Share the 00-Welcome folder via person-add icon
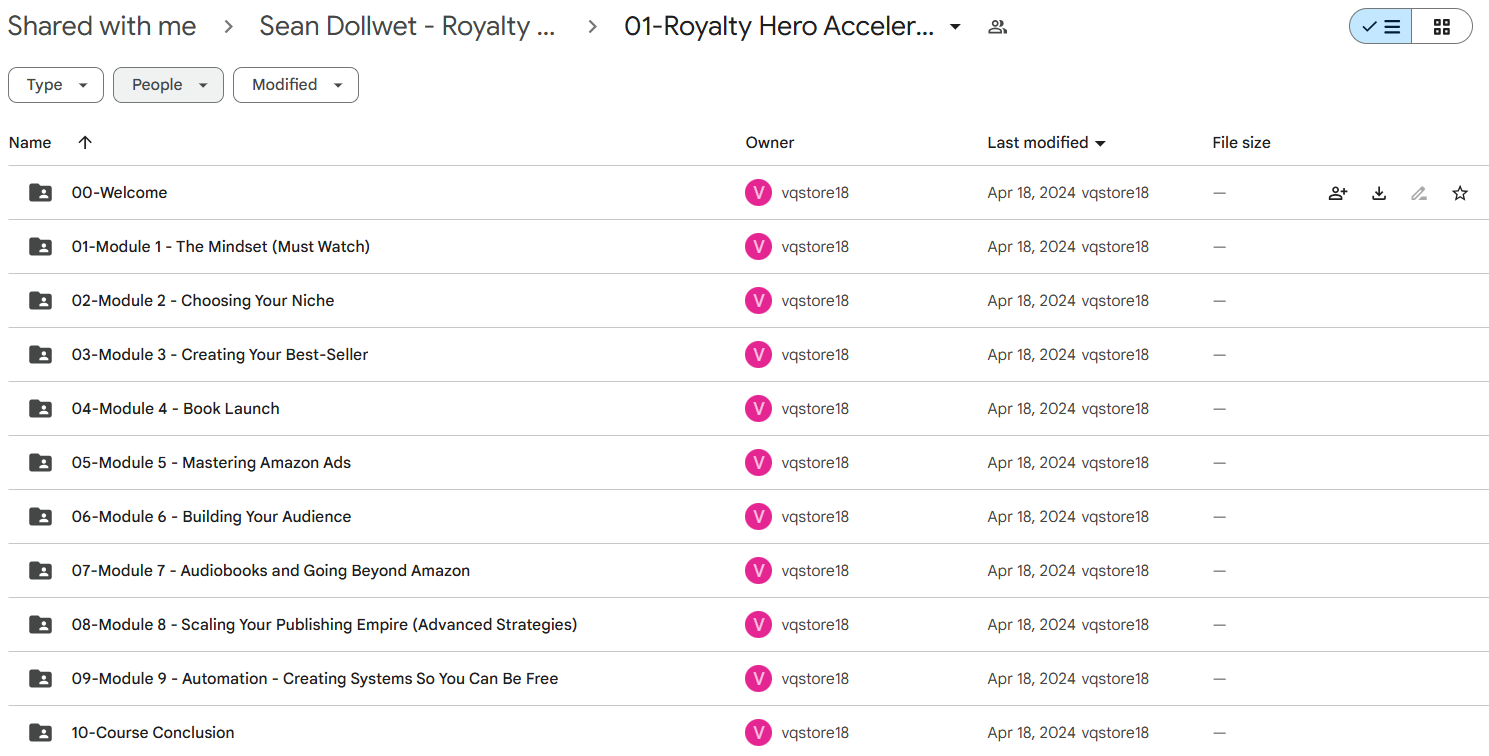Image resolution: width=1489 pixels, height=756 pixels. [x=1338, y=193]
